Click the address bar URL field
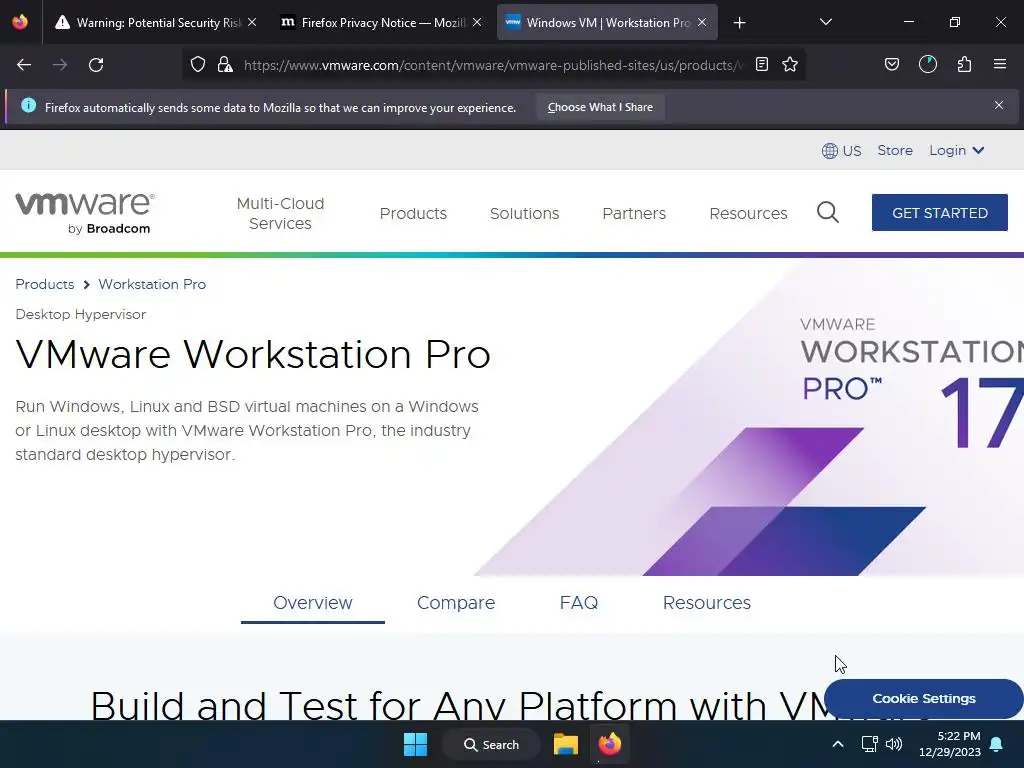Screen dimensions: 1024x768 click(492, 65)
